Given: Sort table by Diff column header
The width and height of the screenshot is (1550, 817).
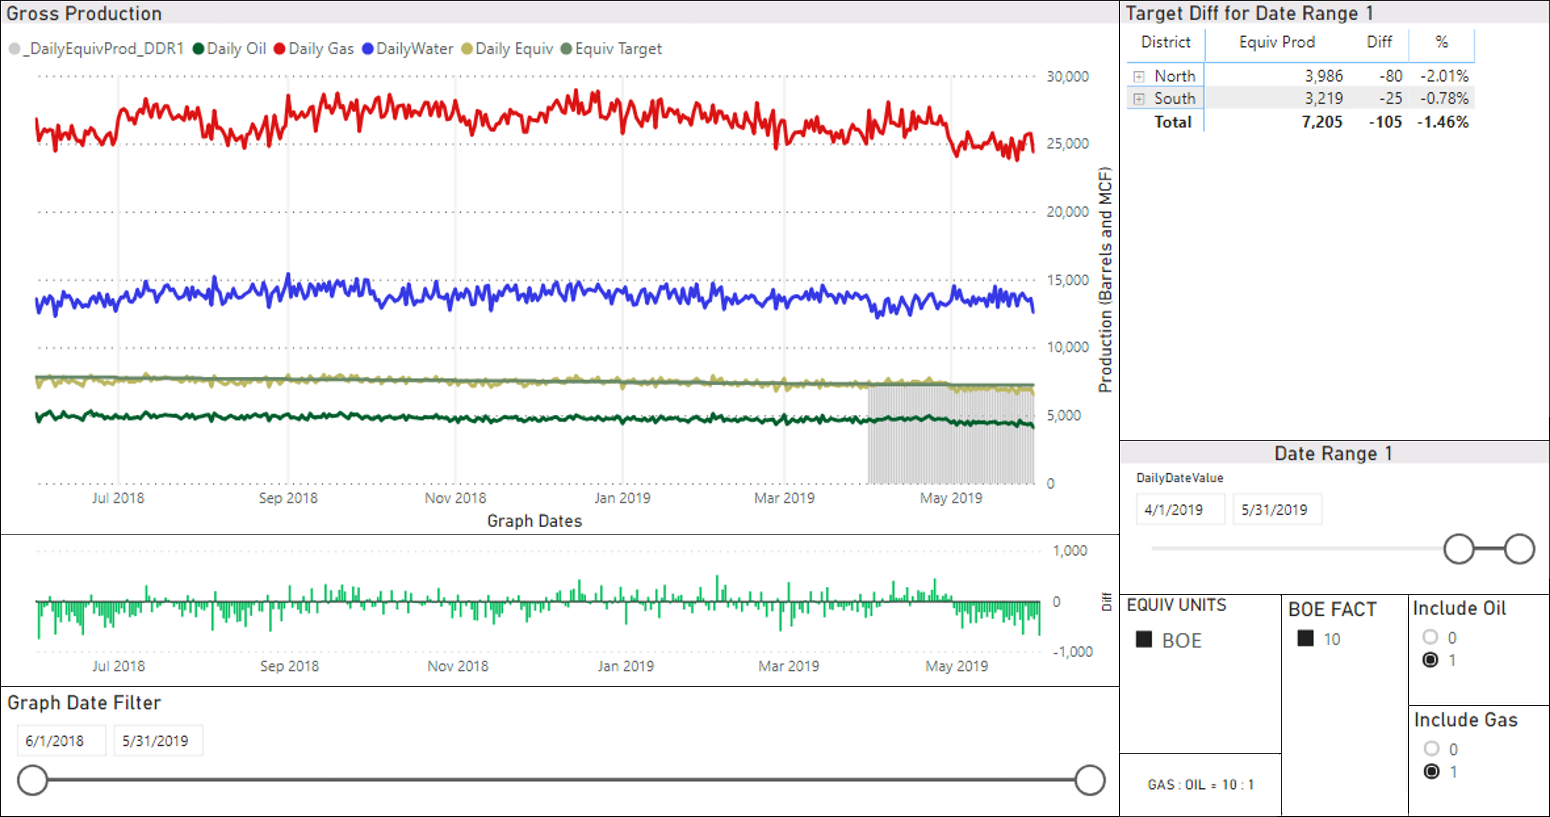Looking at the screenshot, I should 1379,42.
